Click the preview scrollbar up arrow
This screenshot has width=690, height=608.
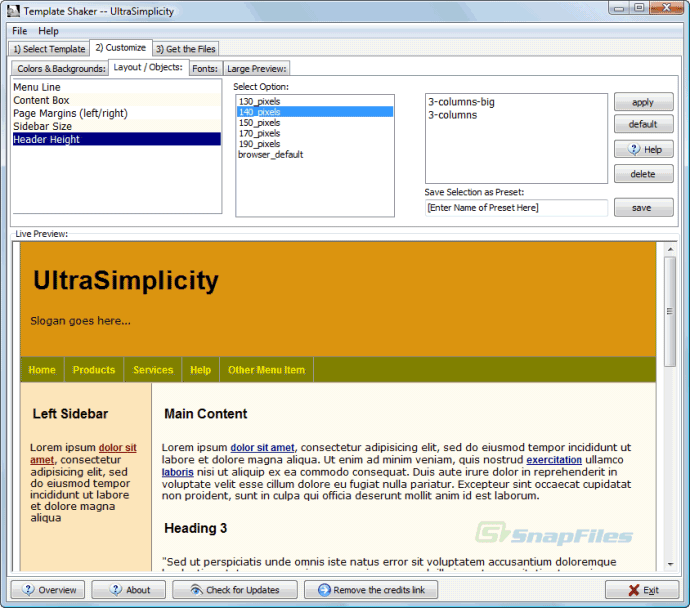670,249
